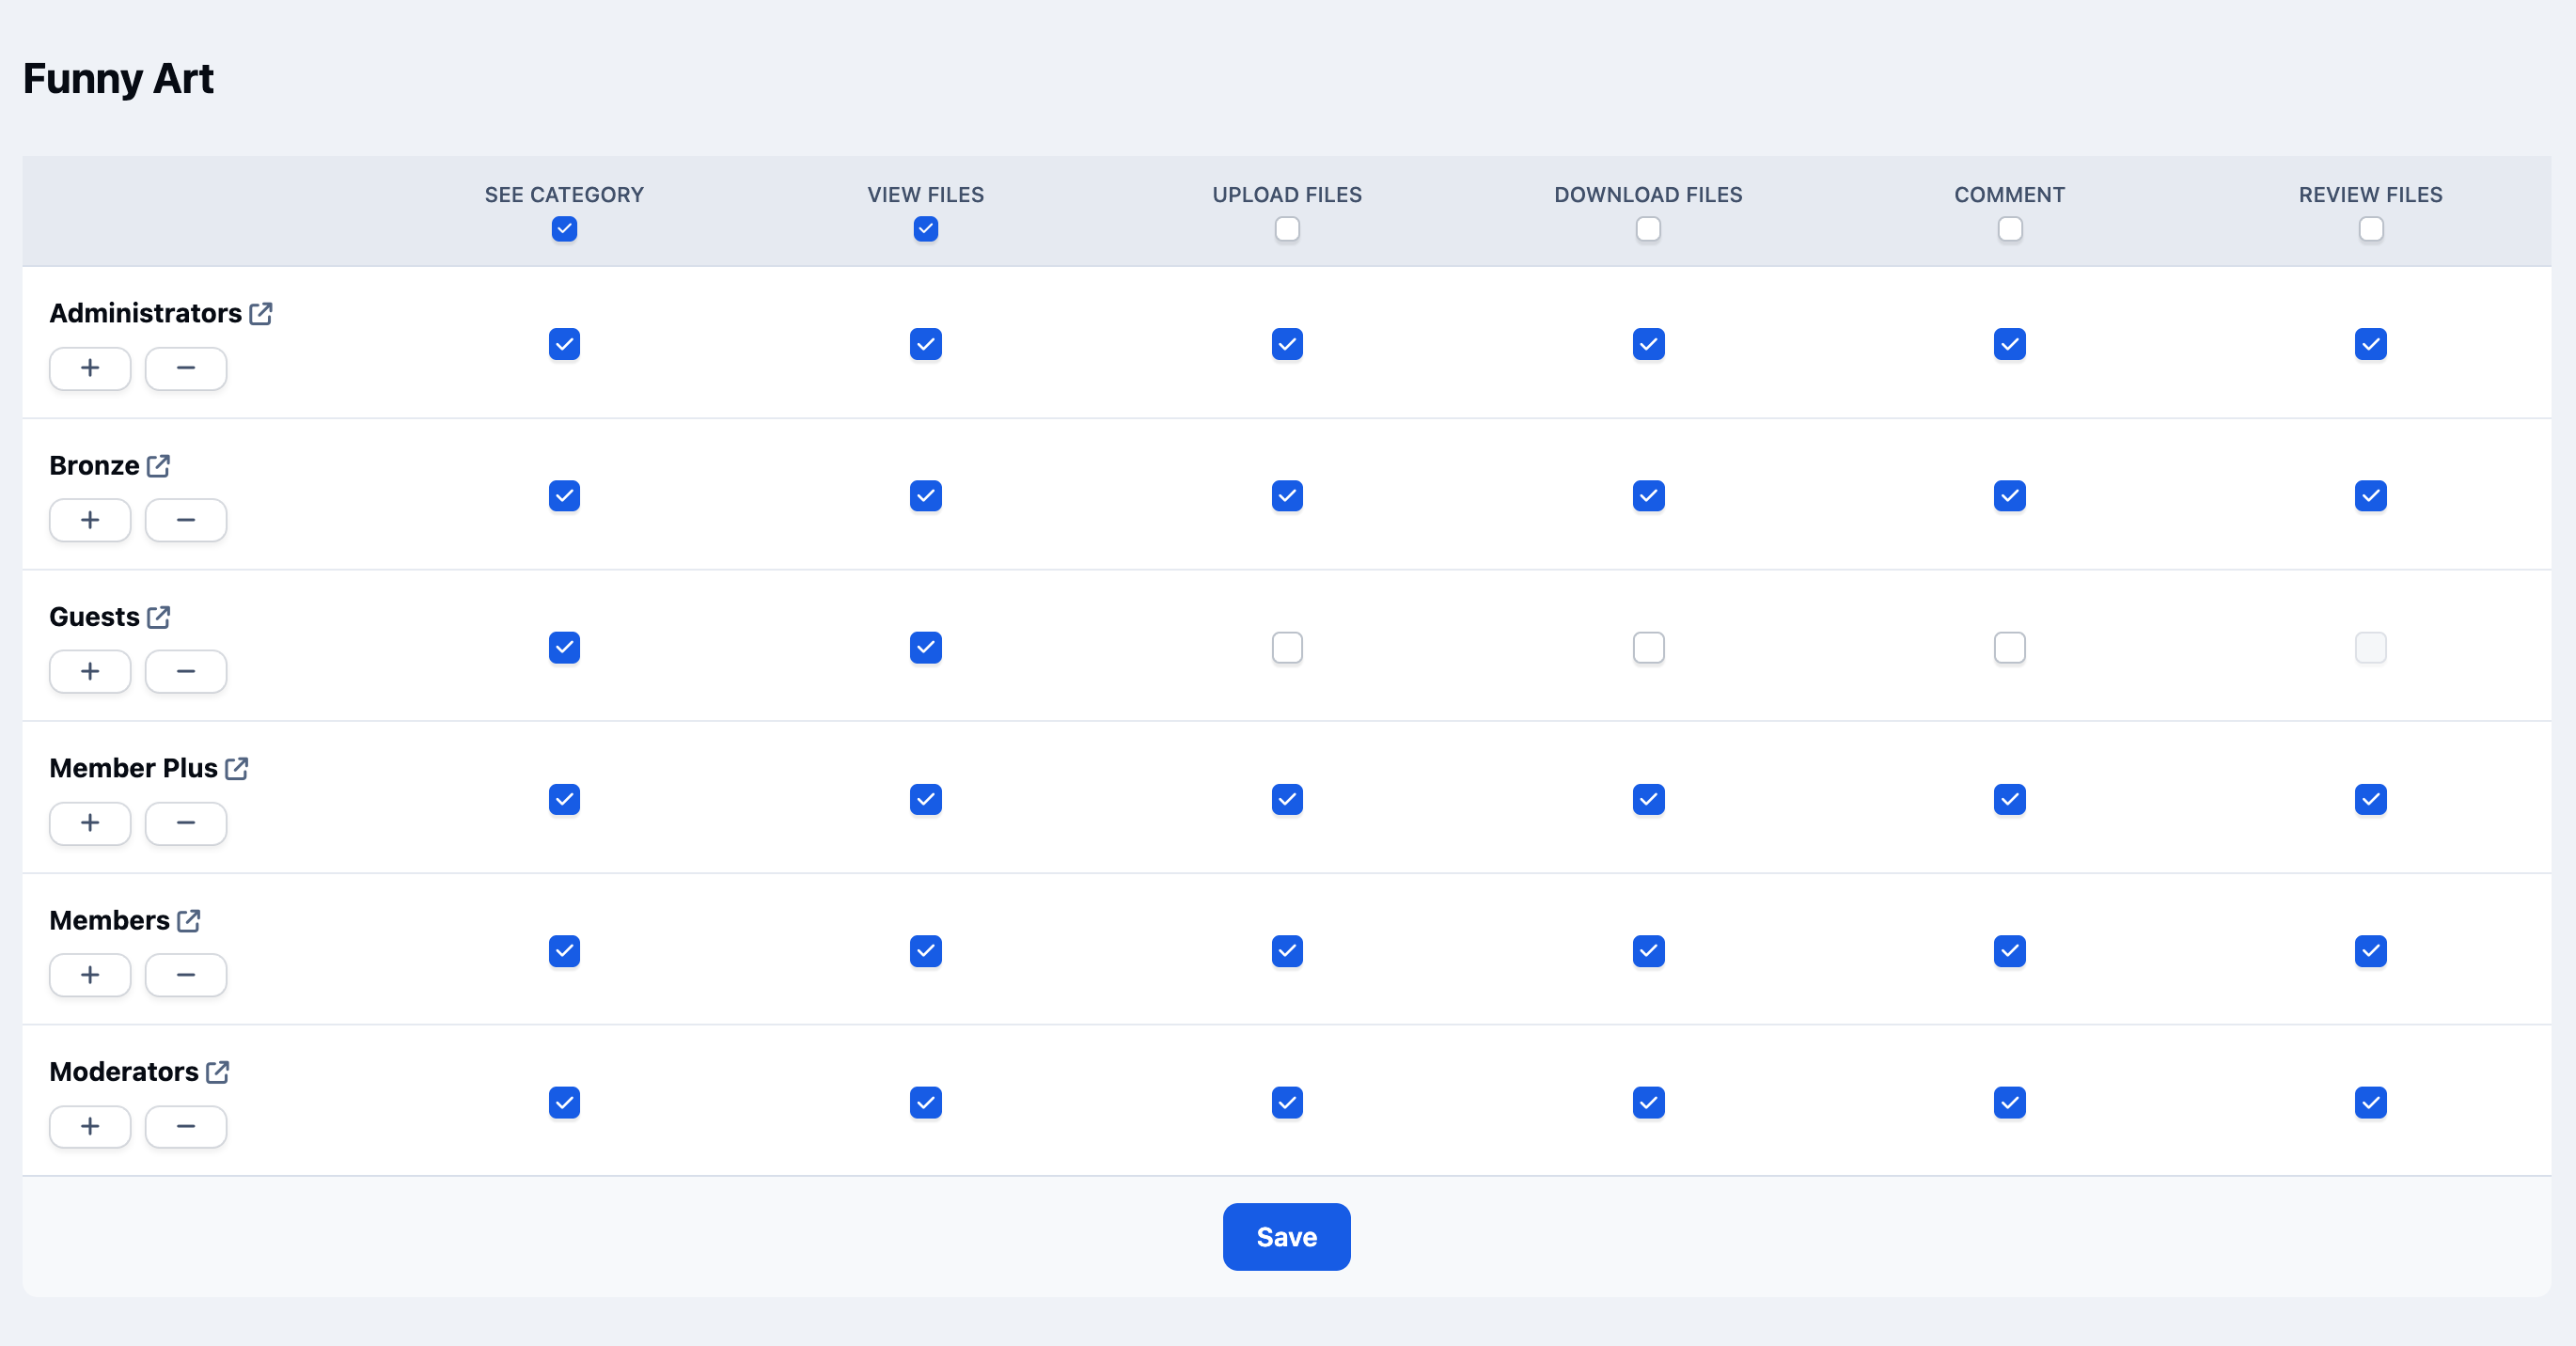Uncheck Upload Files for Administrators
The image size is (2576, 1346).
coord(1287,344)
